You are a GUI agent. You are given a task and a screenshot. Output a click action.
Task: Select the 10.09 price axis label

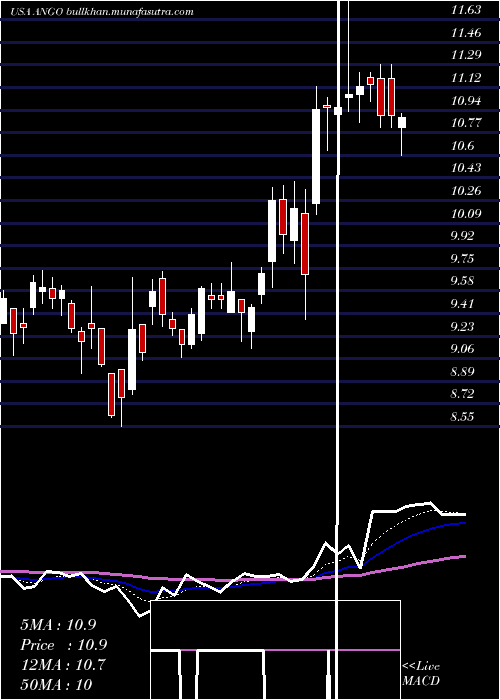point(466,213)
